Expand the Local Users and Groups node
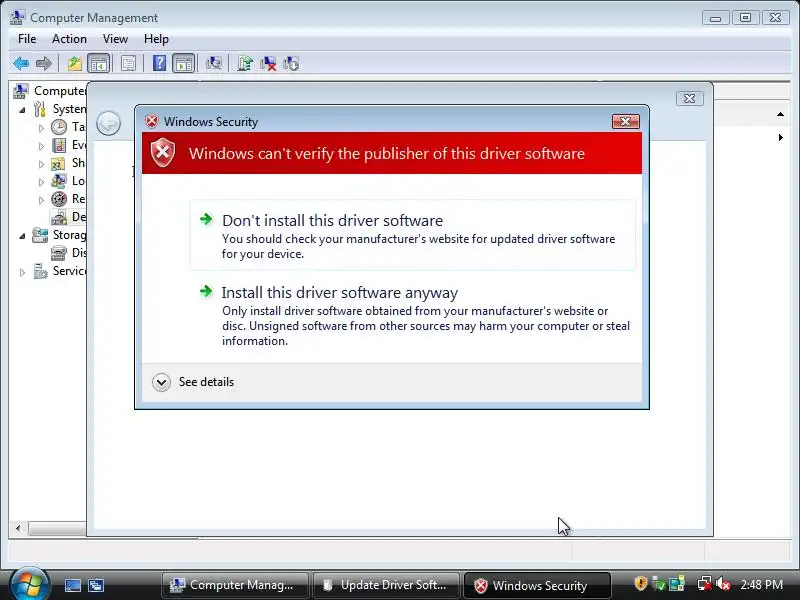This screenshot has width=800, height=600. (x=41, y=182)
